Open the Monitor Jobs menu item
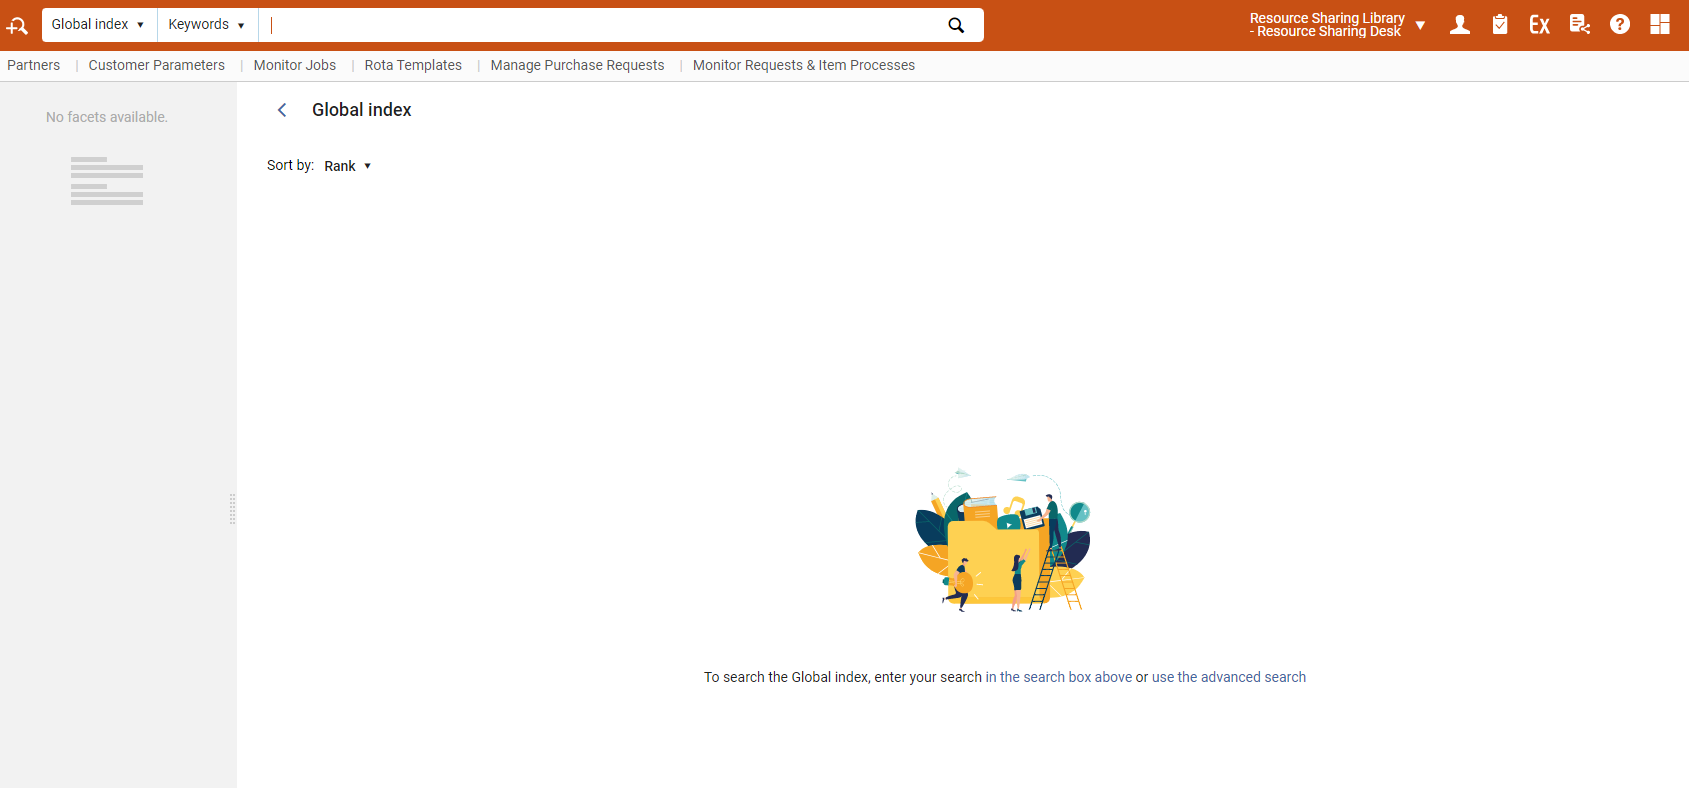1689x788 pixels. 294,65
